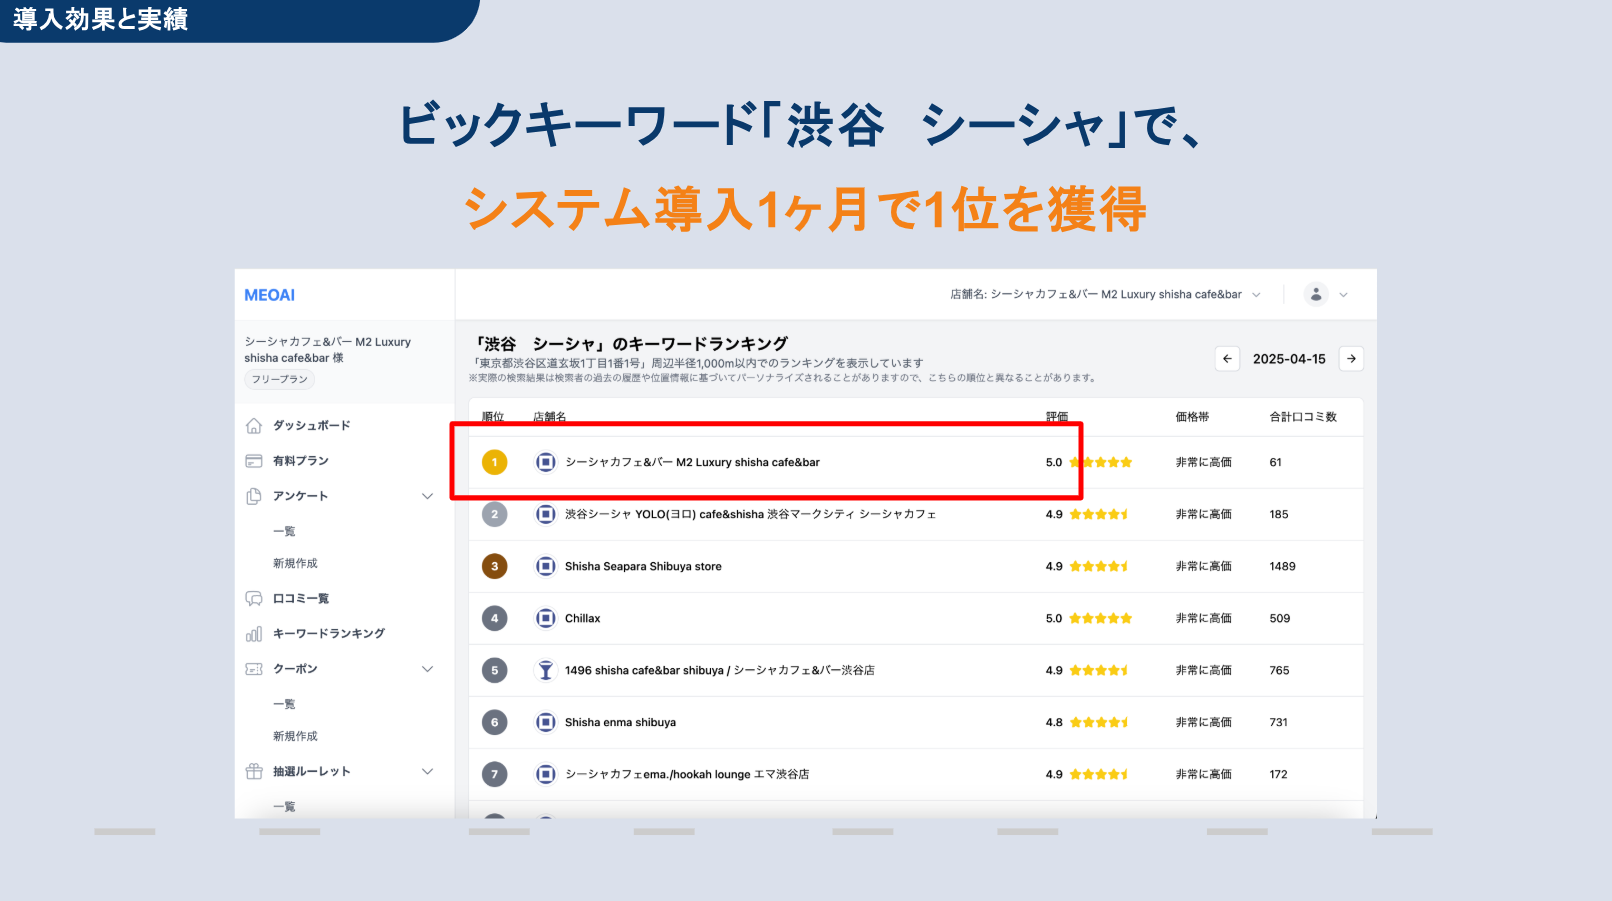Open 新規作成 under クーポン
Viewport: 1612px width, 901px height.
click(x=295, y=737)
